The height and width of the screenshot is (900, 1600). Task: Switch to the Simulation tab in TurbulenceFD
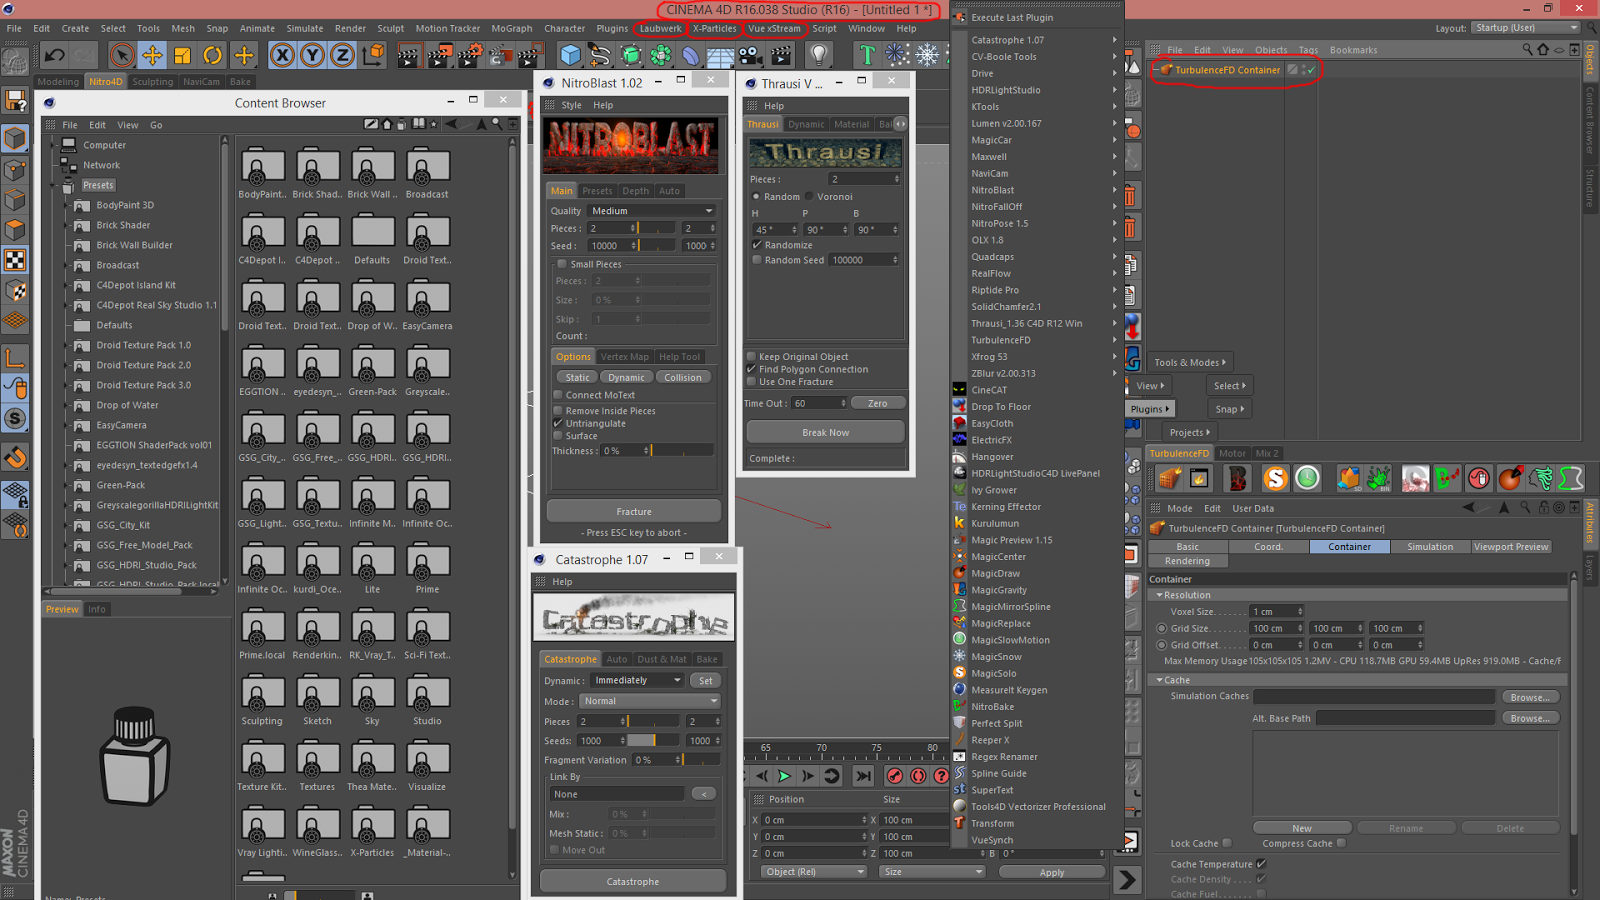pos(1430,547)
